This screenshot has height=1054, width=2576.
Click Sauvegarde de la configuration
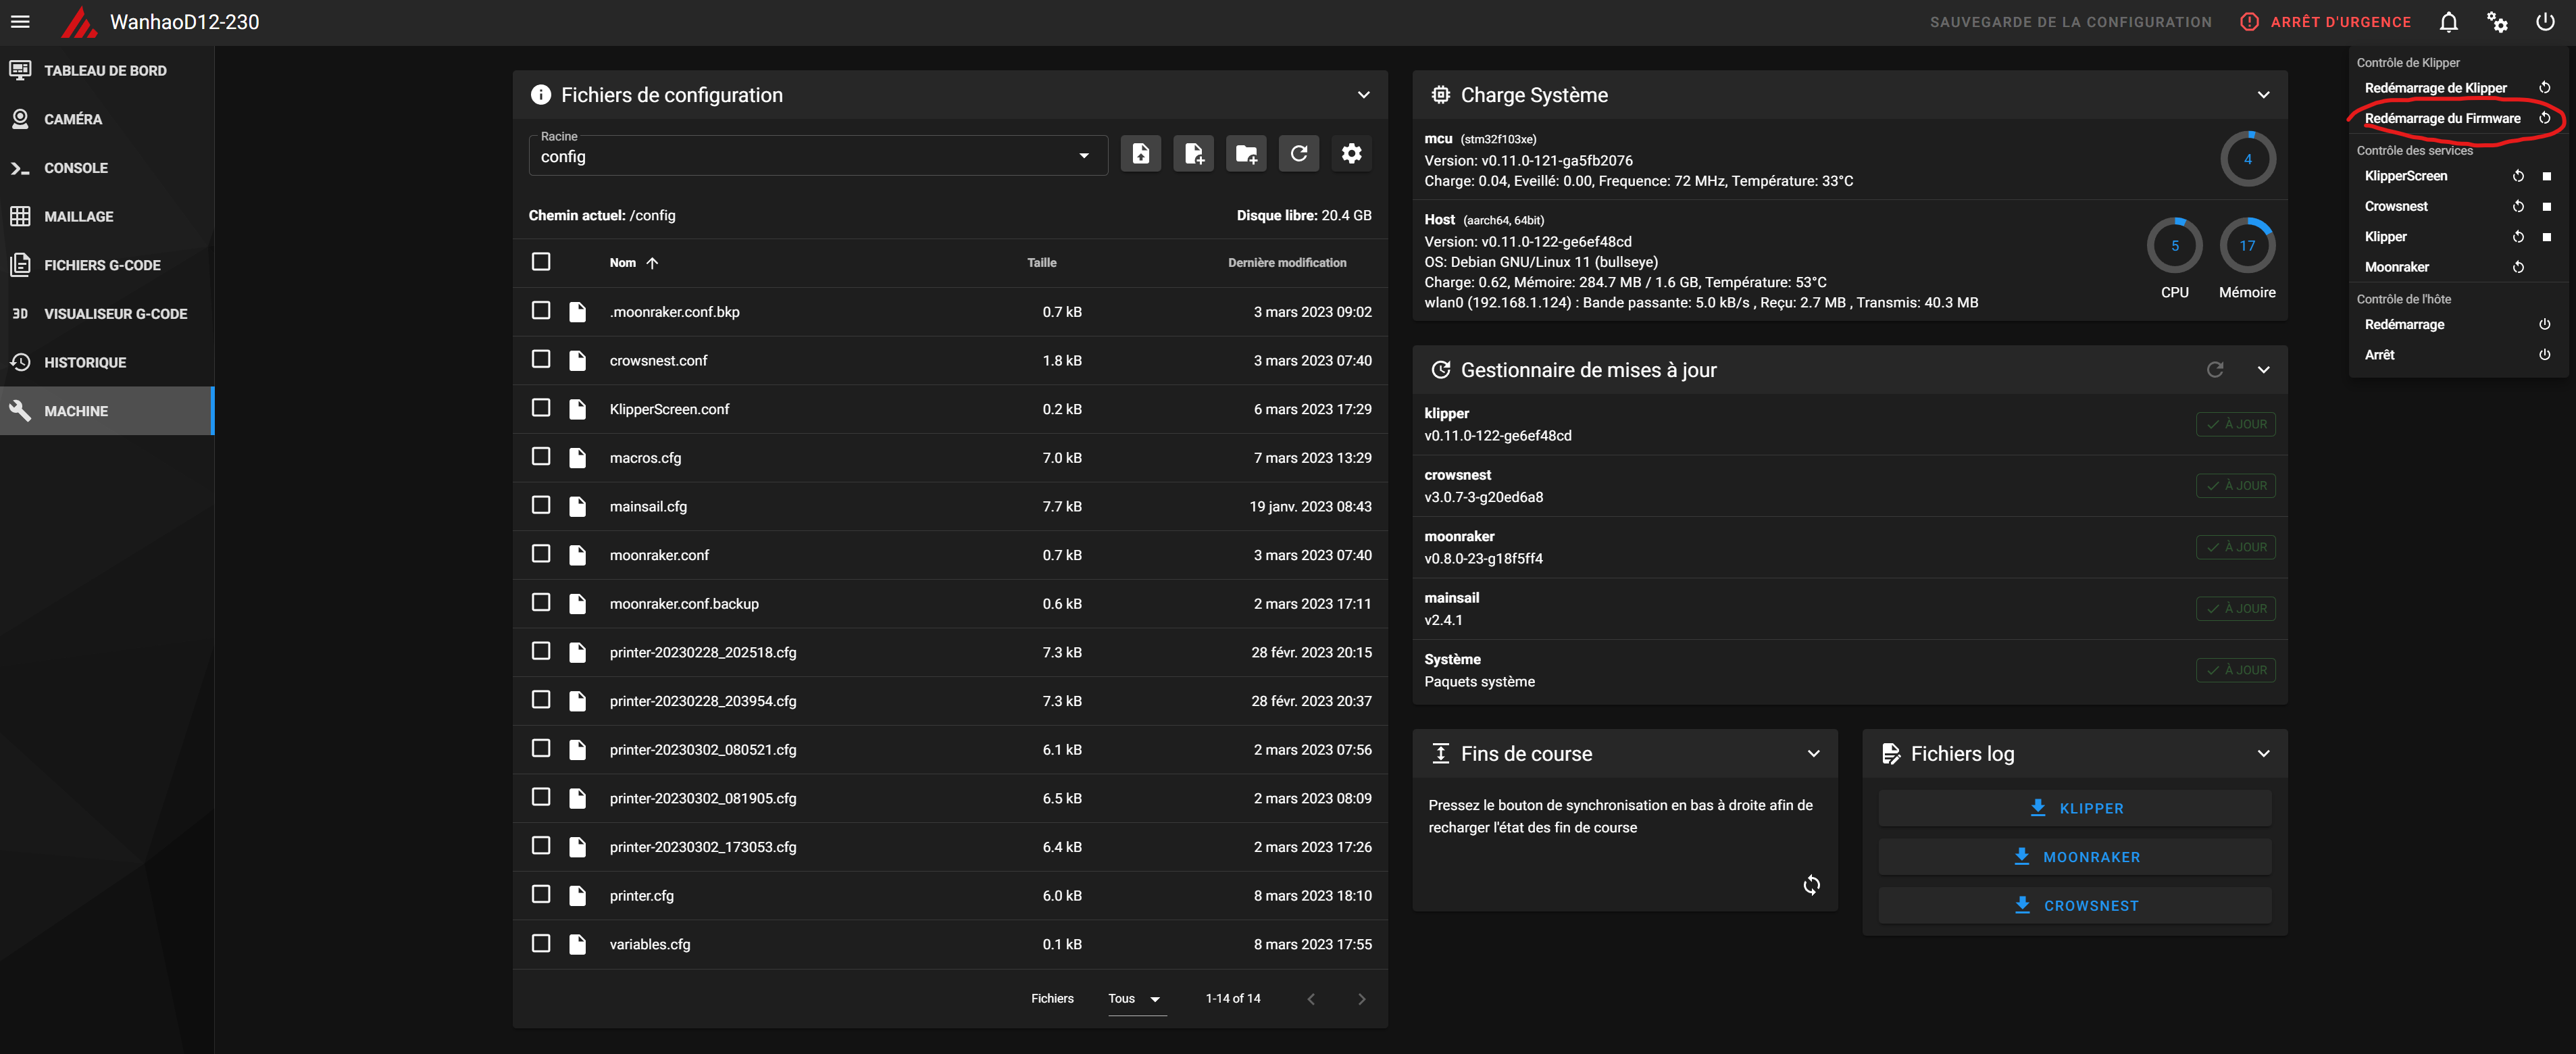[2070, 22]
